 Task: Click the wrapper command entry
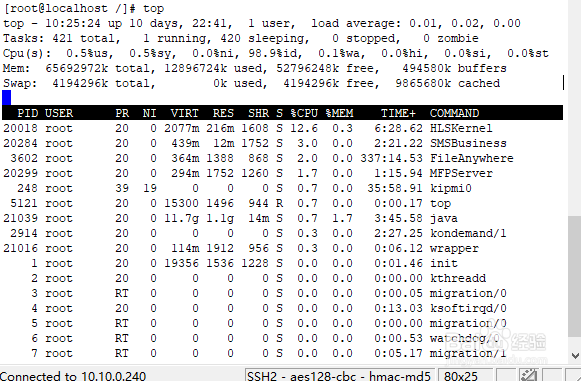coord(454,248)
